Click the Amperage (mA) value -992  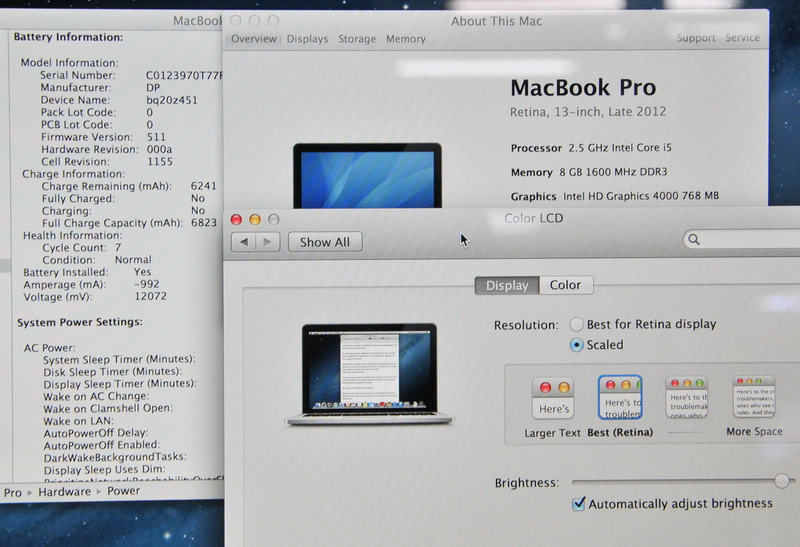[147, 284]
